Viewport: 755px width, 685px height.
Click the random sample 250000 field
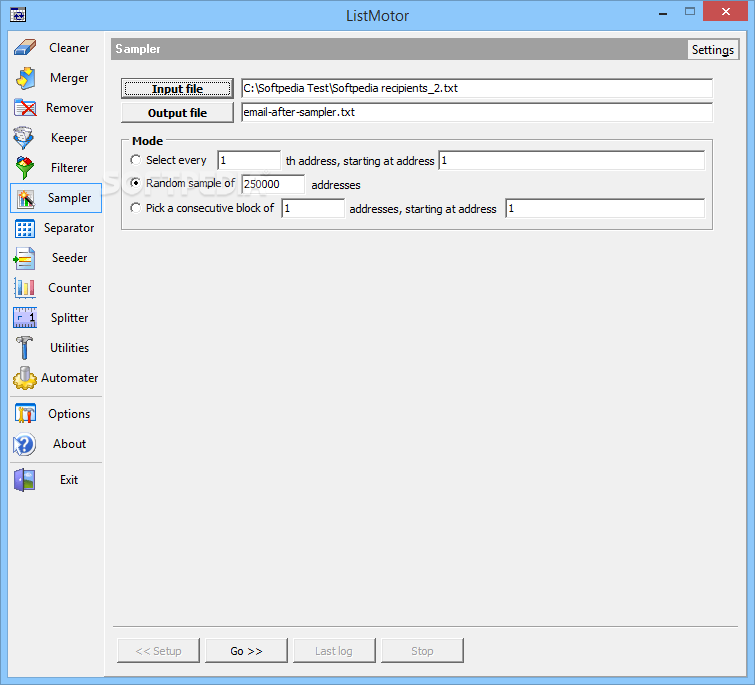(273, 184)
